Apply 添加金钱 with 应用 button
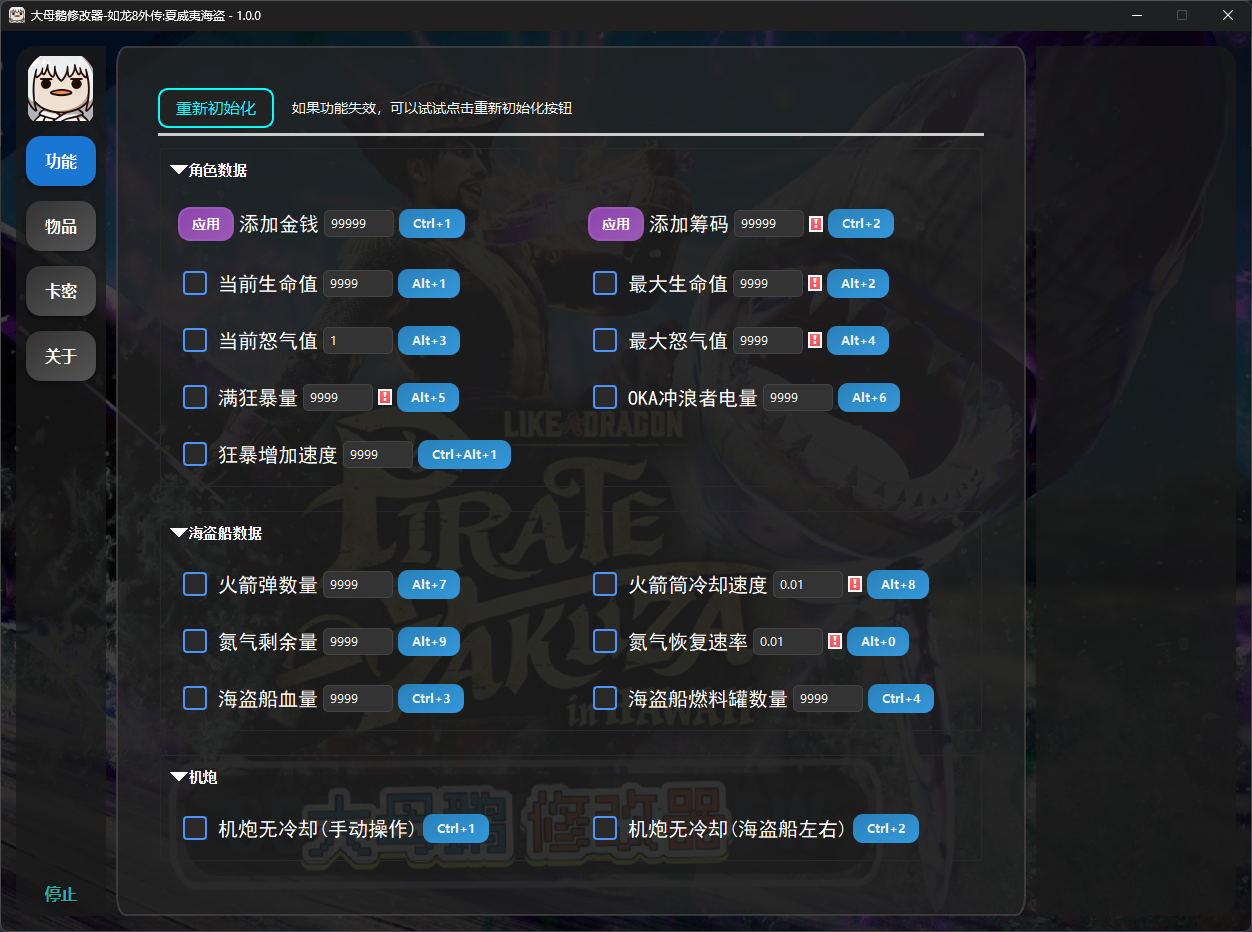 [x=206, y=224]
